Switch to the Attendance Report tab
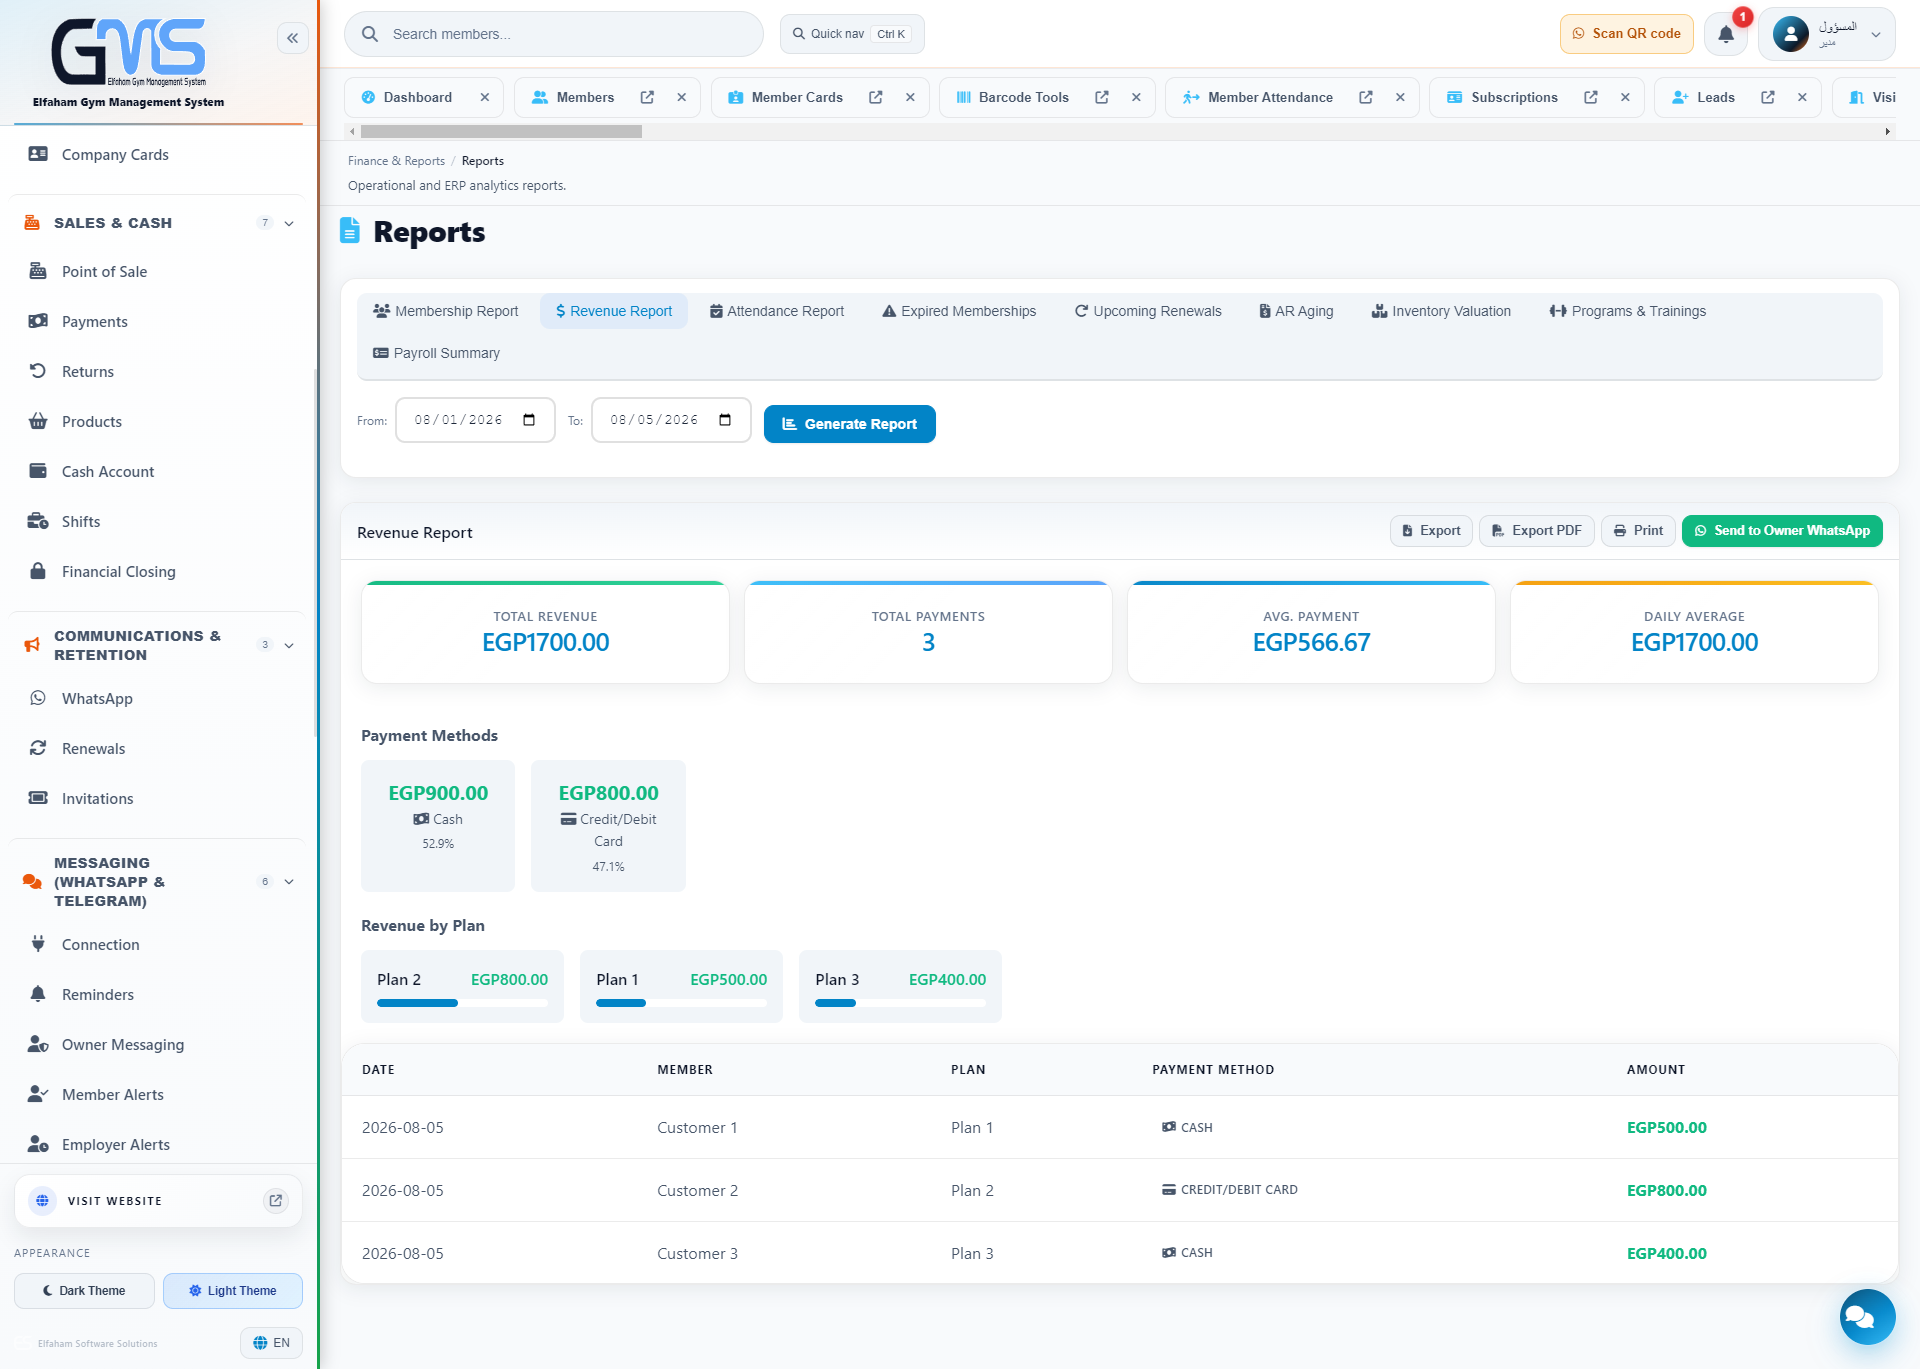Image resolution: width=1920 pixels, height=1369 pixels. [x=777, y=311]
